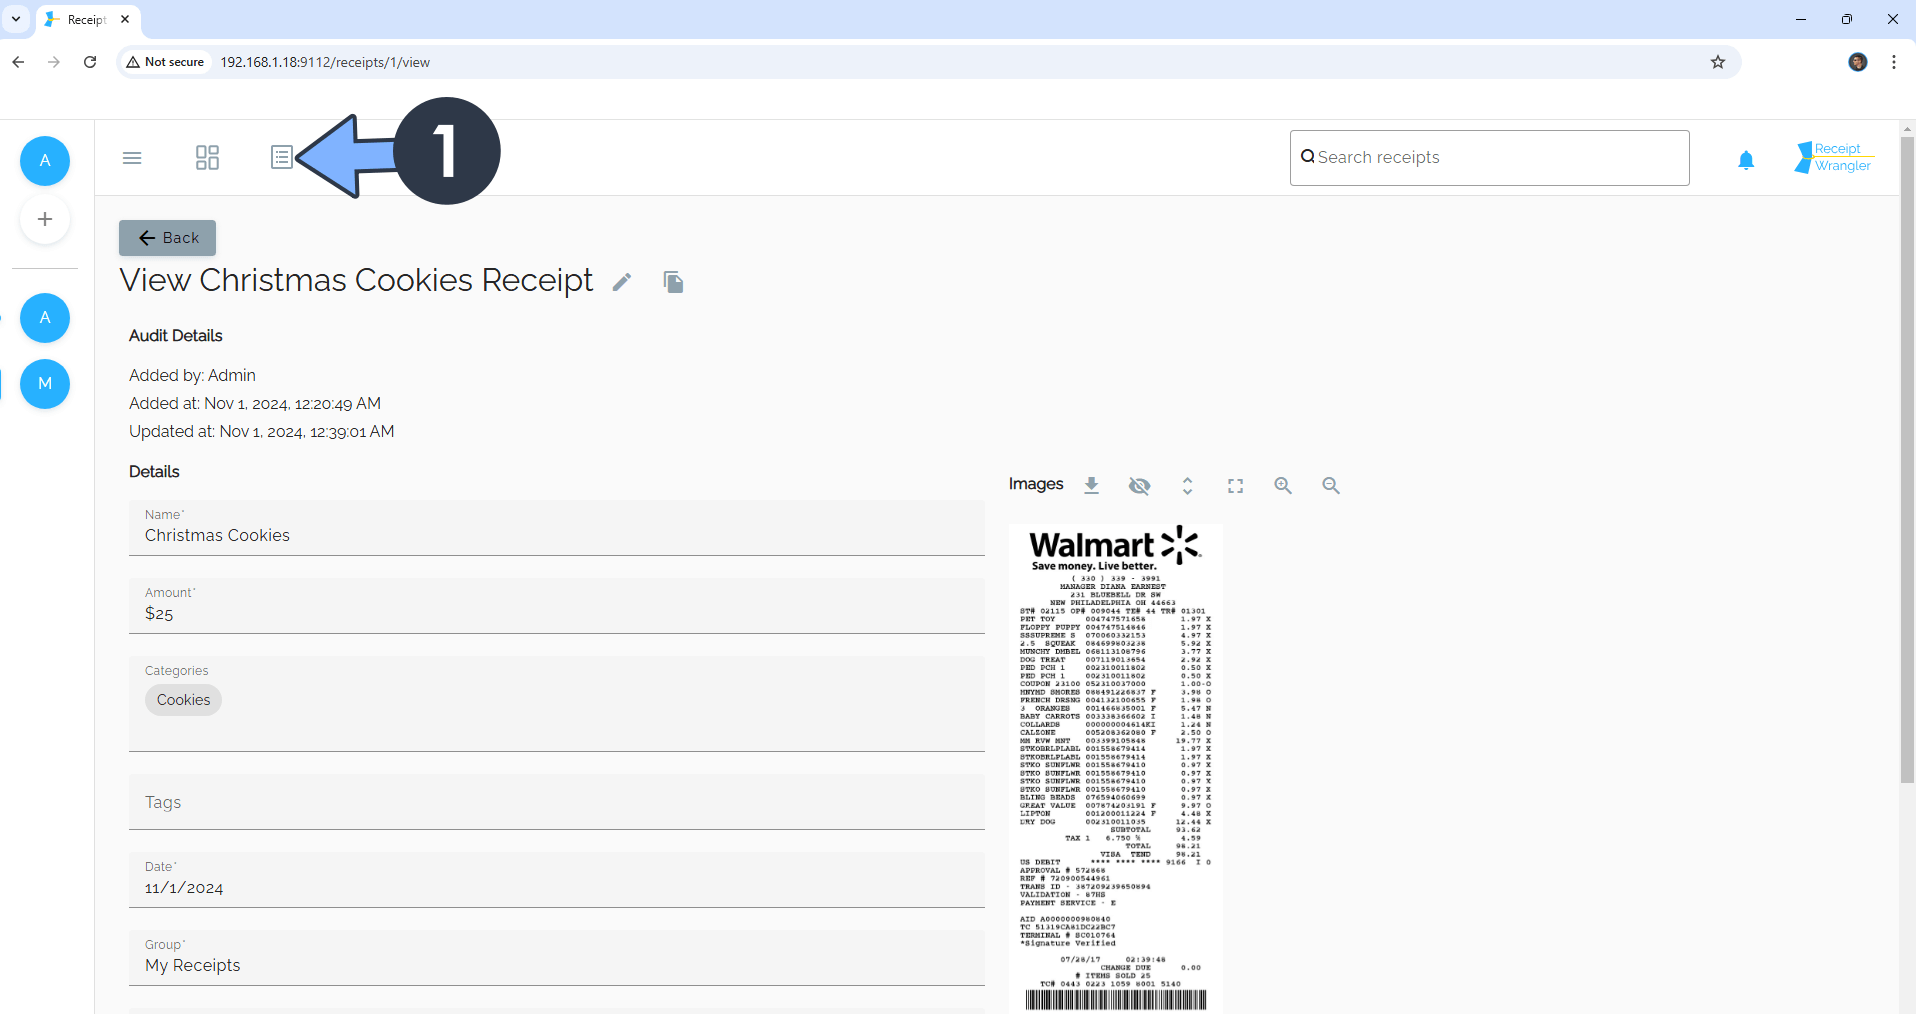Image resolution: width=1916 pixels, height=1014 pixels.
Task: Click the Amount field showing $25
Action: (557, 606)
